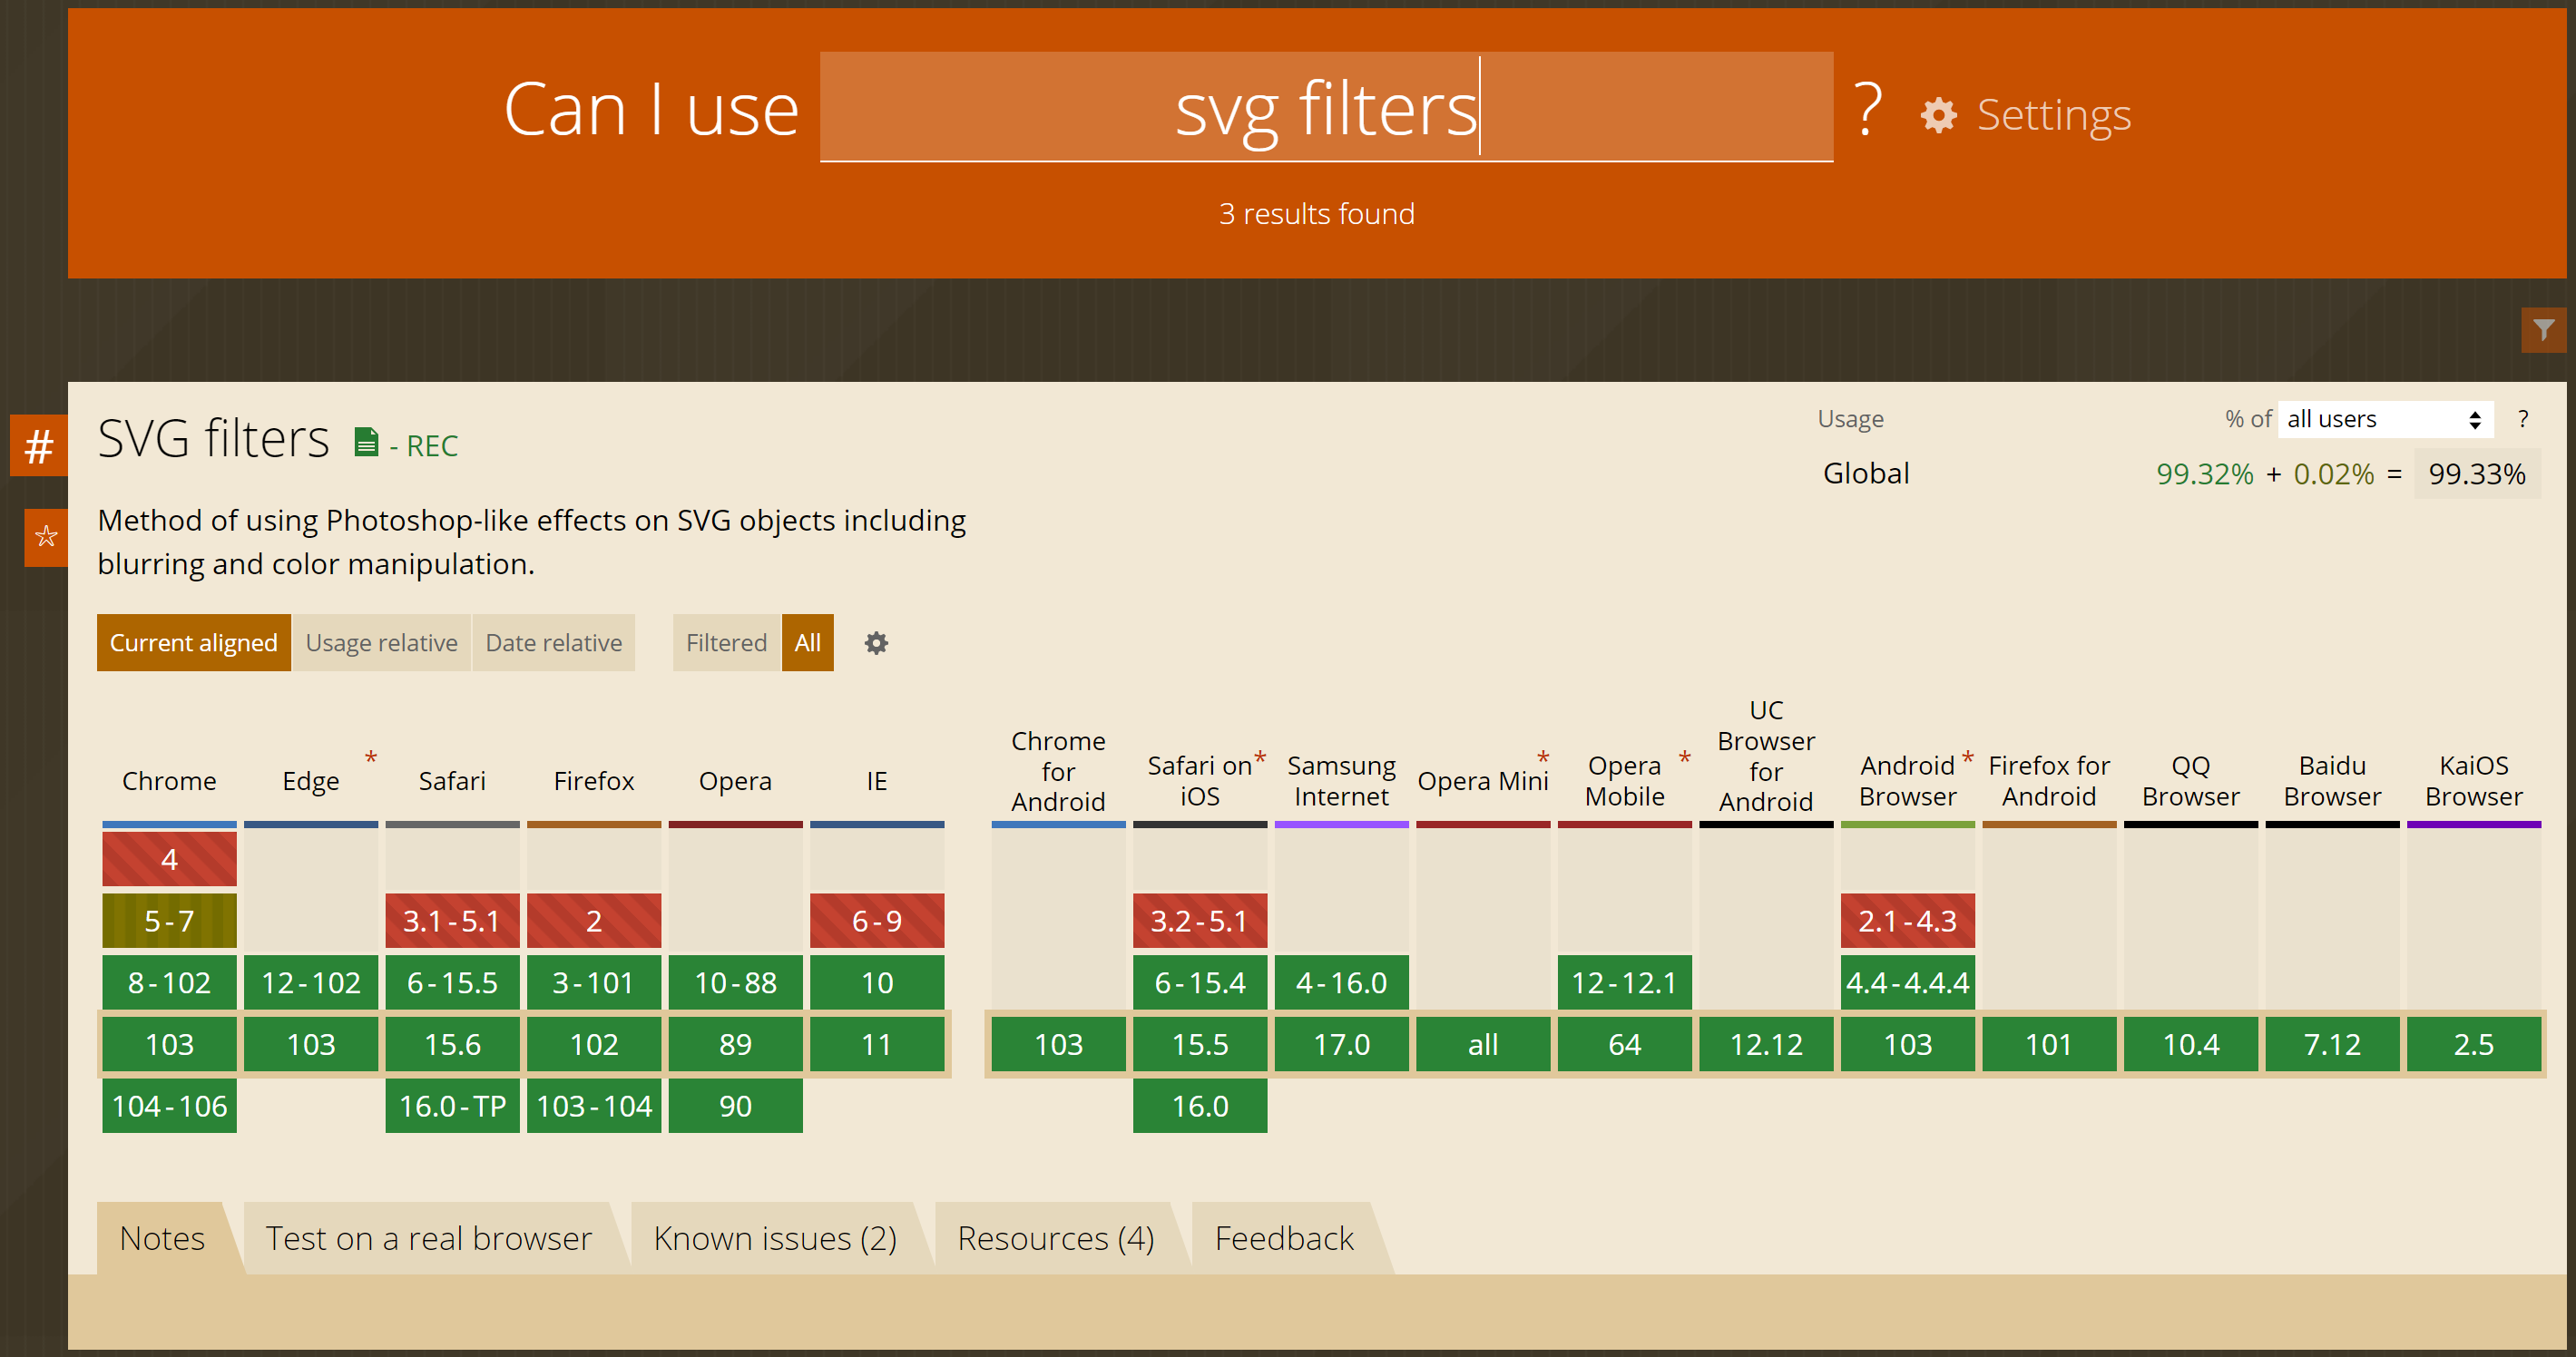
Task: Click Opera Mini all cell
Action: [1483, 1045]
